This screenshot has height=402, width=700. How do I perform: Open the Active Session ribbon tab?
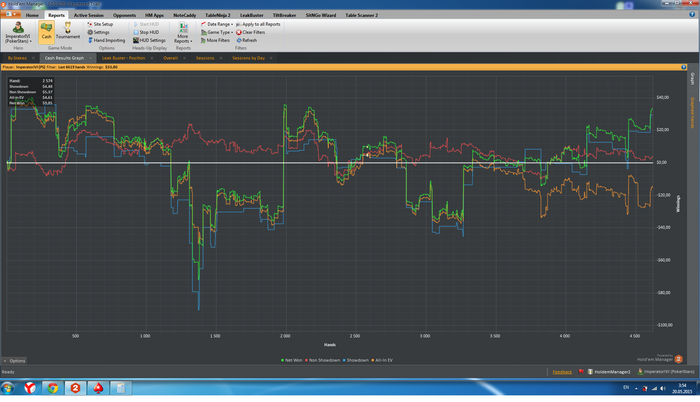pyautogui.click(x=89, y=15)
